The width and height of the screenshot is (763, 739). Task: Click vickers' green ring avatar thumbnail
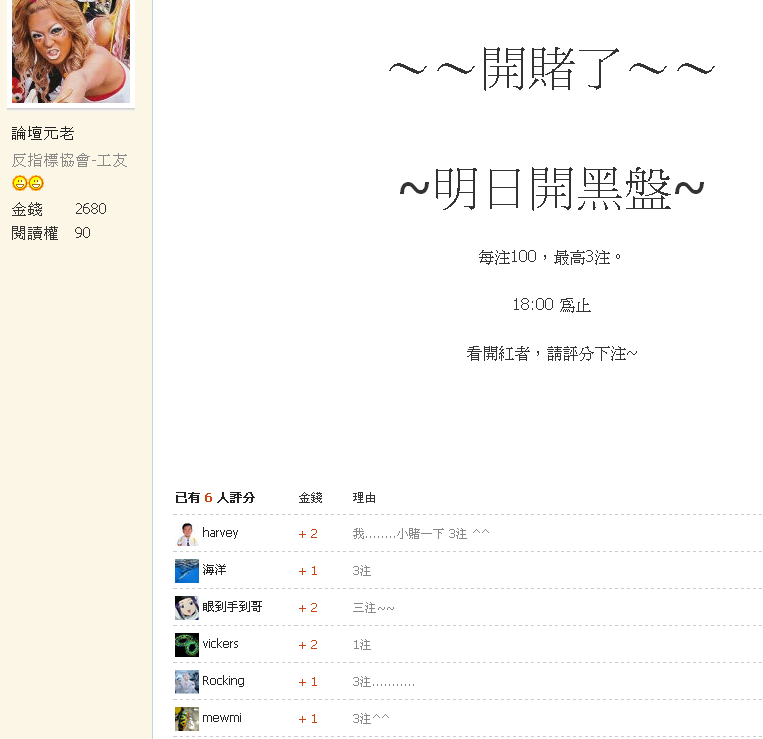[x=187, y=645]
